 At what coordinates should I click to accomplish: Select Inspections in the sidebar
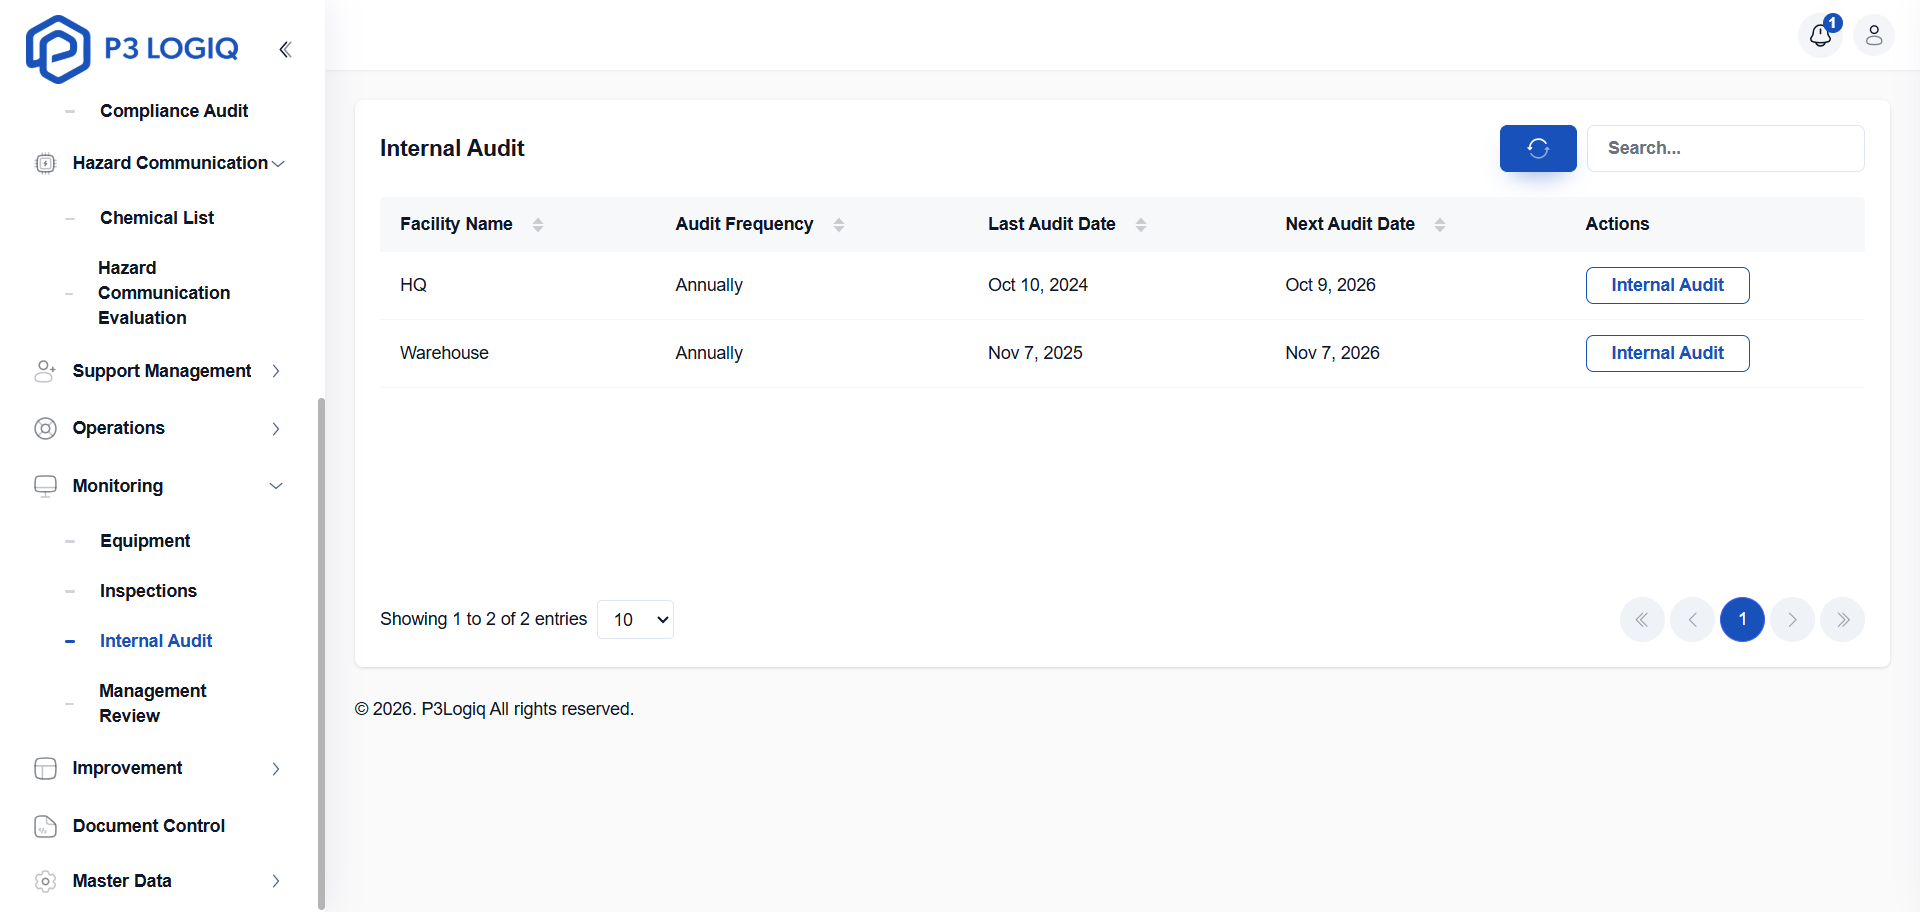147,591
